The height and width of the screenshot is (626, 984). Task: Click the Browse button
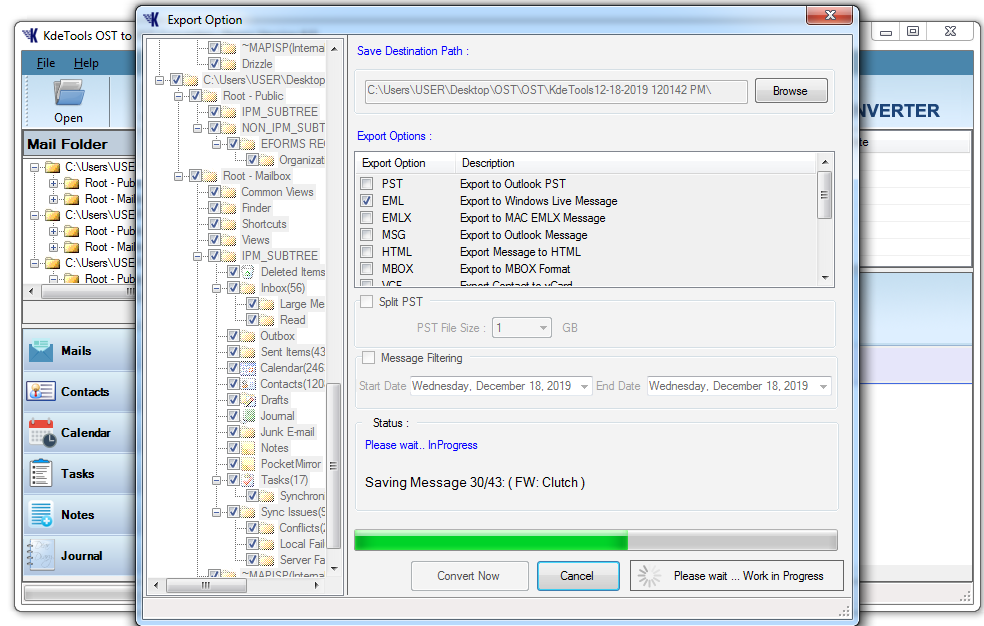tap(791, 91)
